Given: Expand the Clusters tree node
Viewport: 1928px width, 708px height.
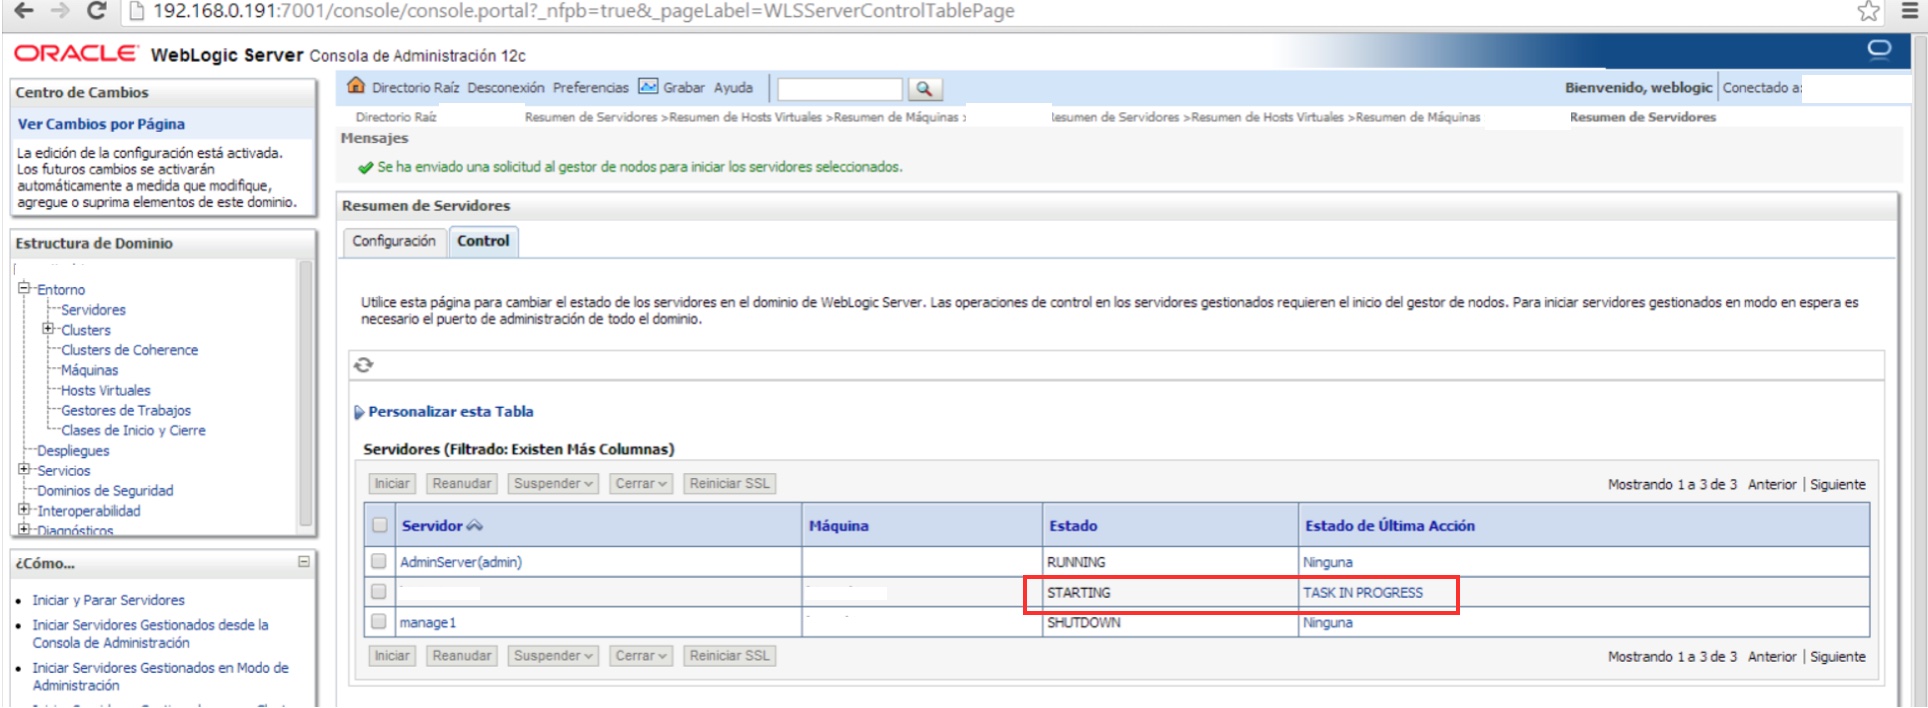Looking at the screenshot, I should click(x=48, y=328).
